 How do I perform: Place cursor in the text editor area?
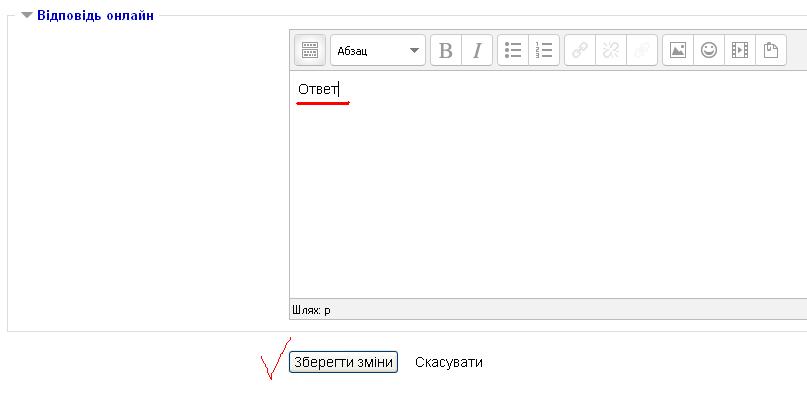click(548, 184)
